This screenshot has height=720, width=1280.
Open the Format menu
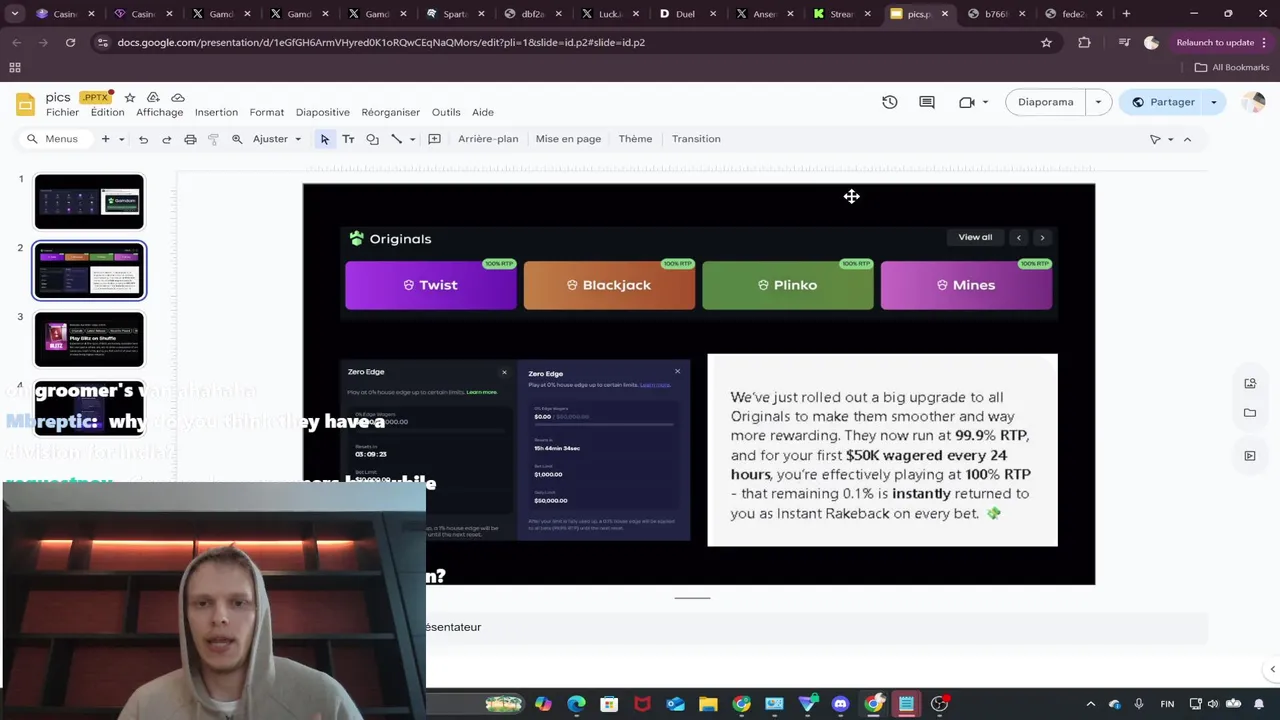[x=267, y=112]
